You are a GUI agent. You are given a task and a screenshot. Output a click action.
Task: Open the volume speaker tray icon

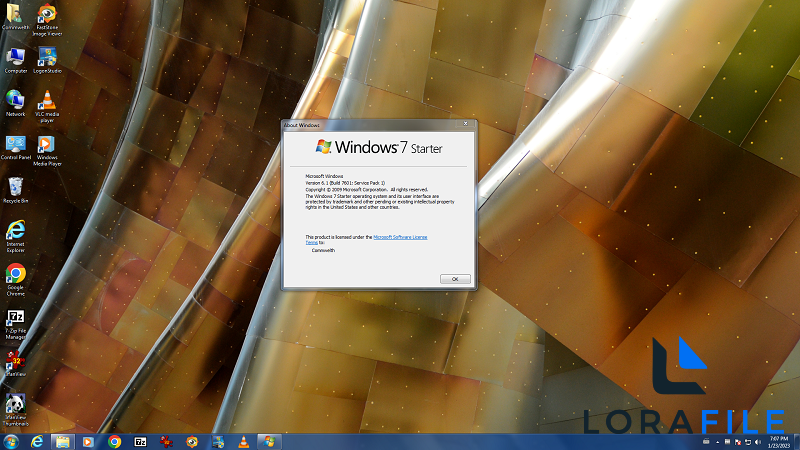tap(758, 442)
